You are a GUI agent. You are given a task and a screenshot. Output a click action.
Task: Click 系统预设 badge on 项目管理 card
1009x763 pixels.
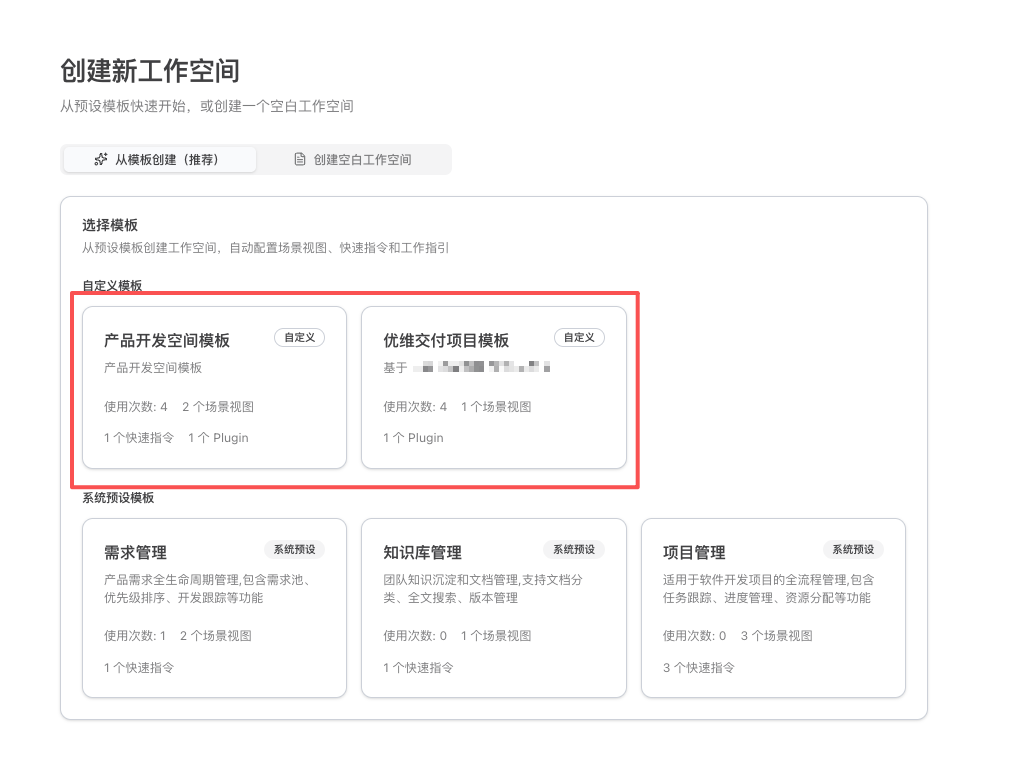point(853,549)
